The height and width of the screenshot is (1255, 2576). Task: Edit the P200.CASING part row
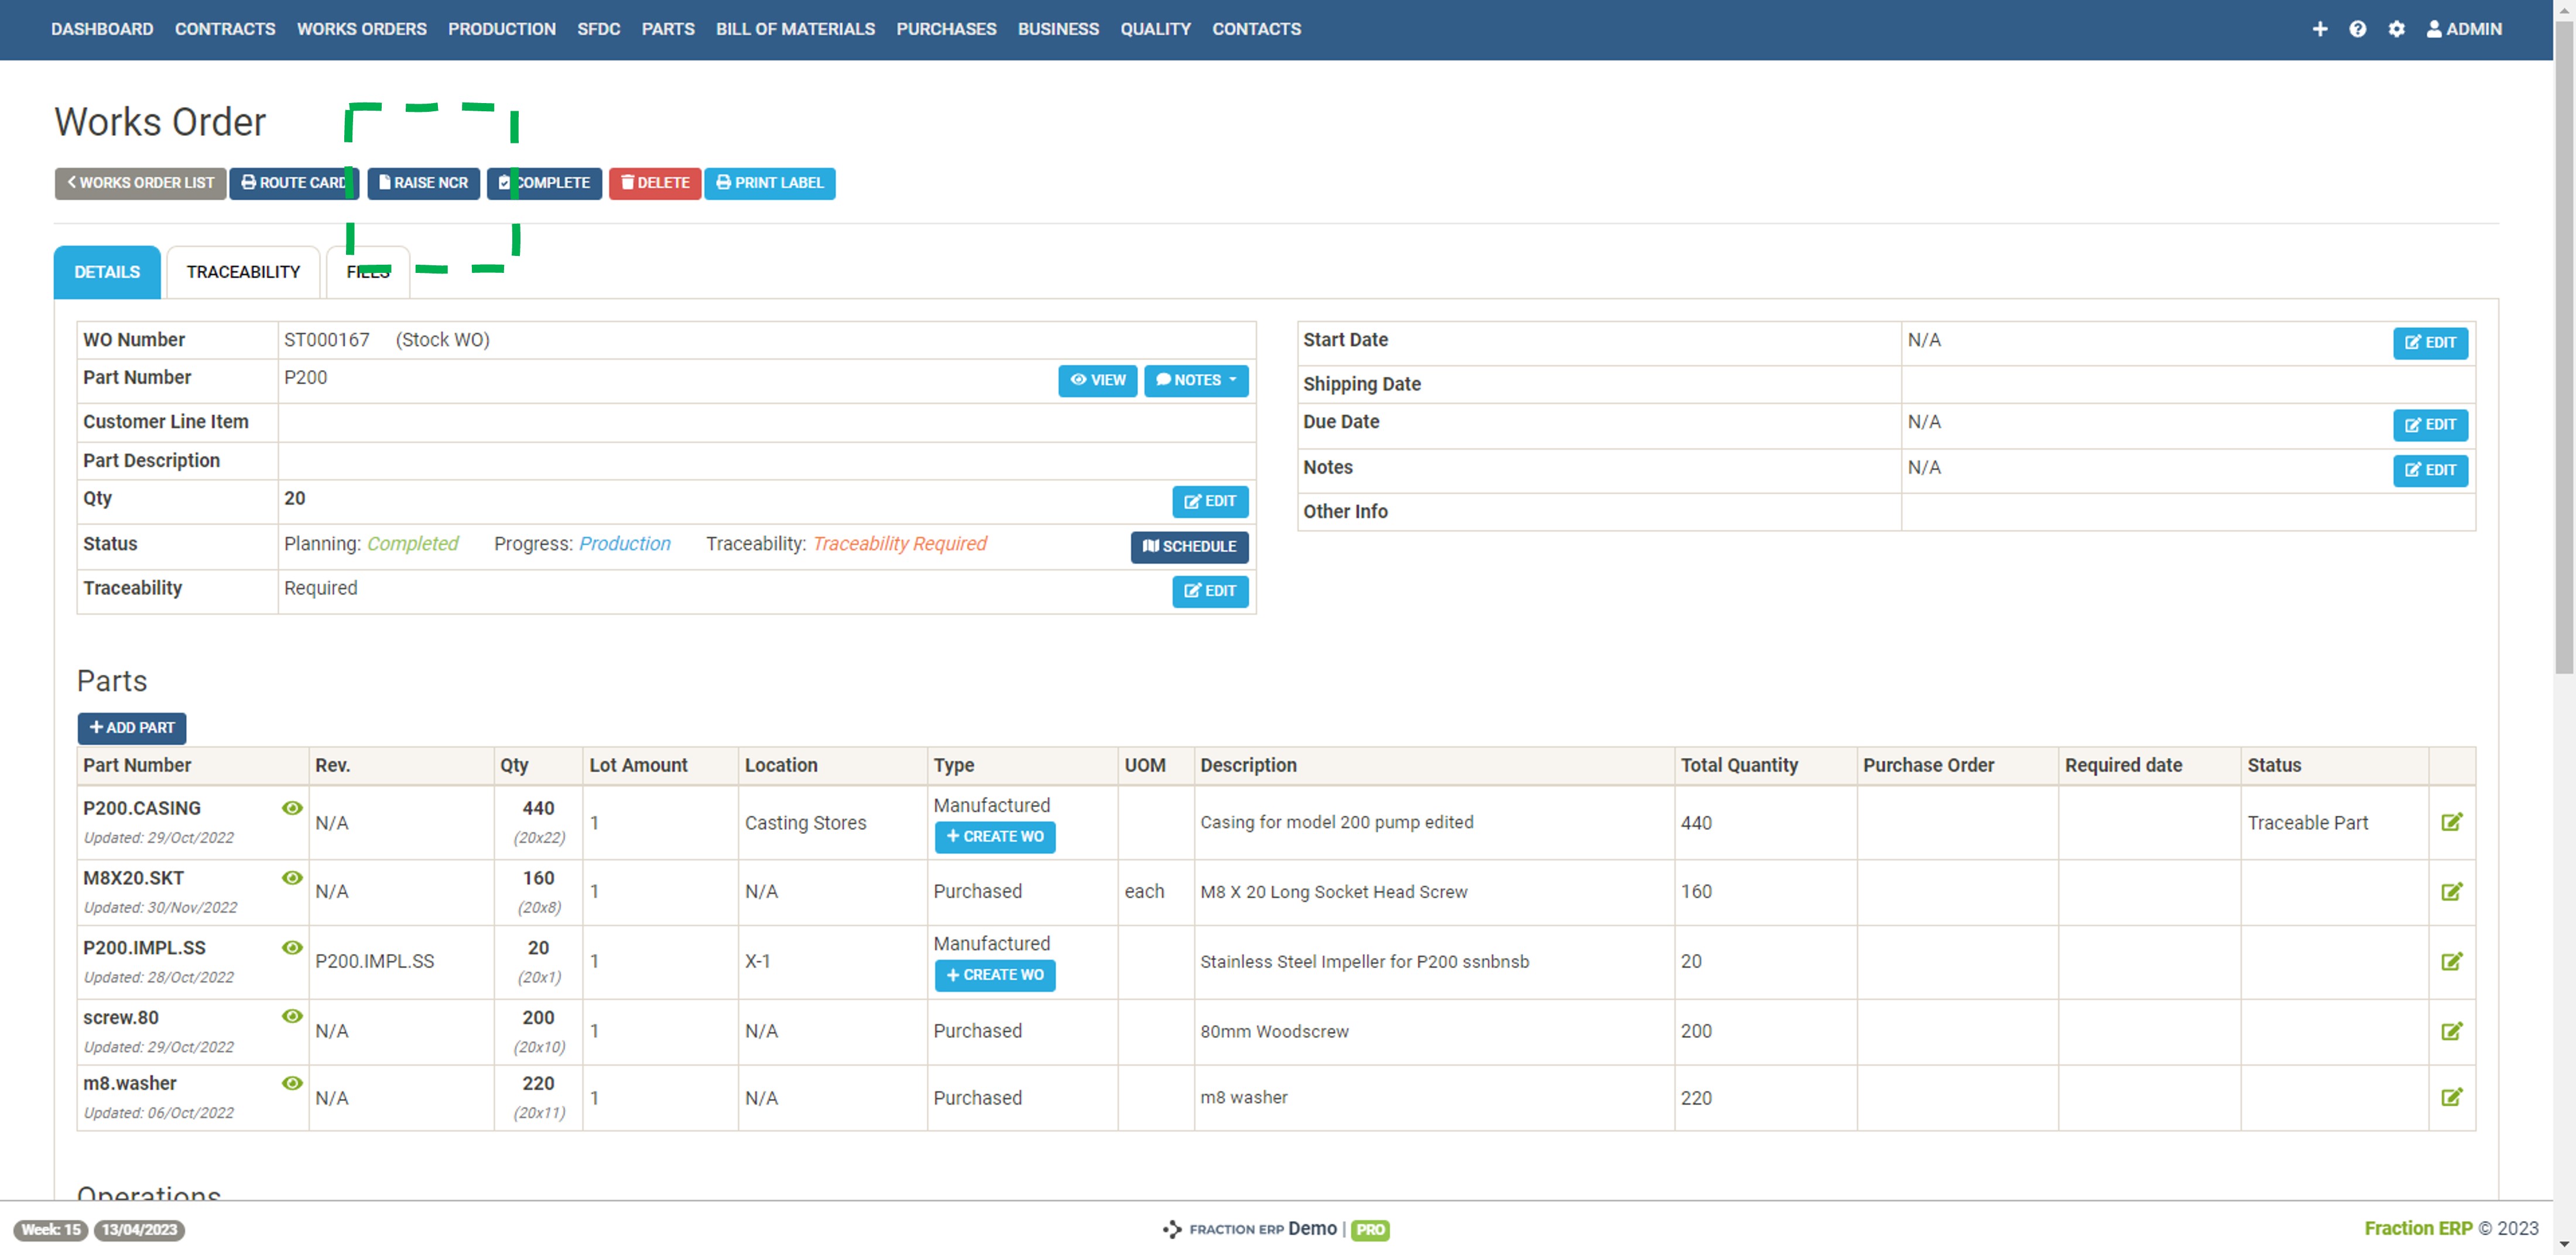coord(2451,822)
